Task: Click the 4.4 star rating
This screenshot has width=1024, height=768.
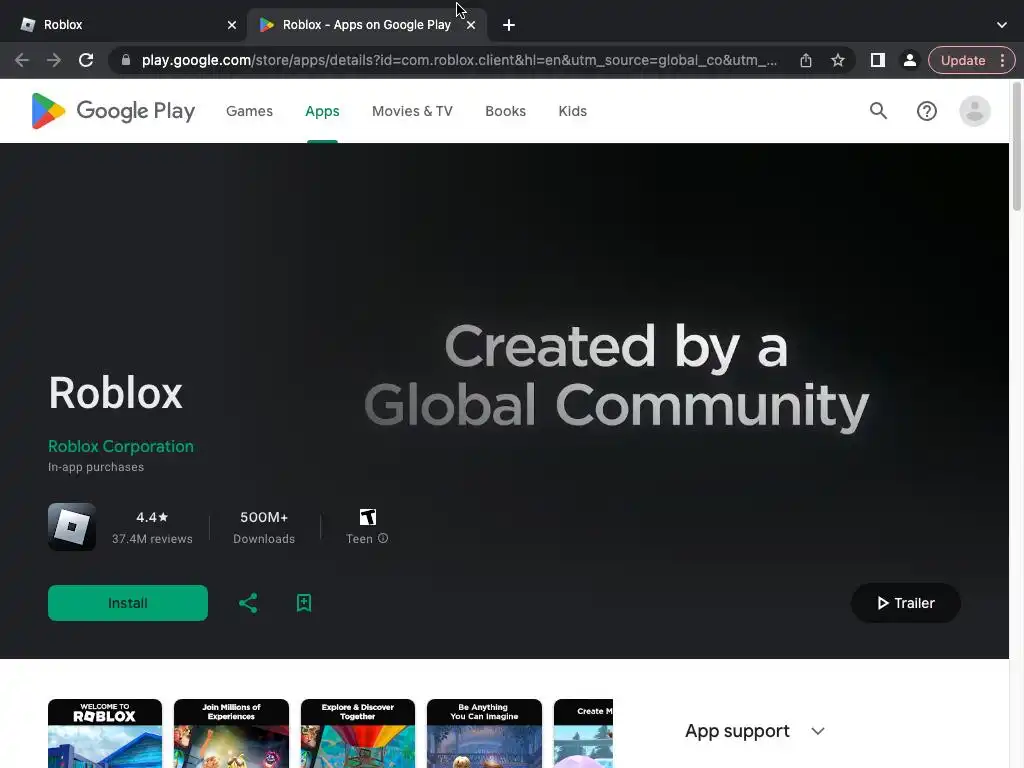Action: coord(152,517)
